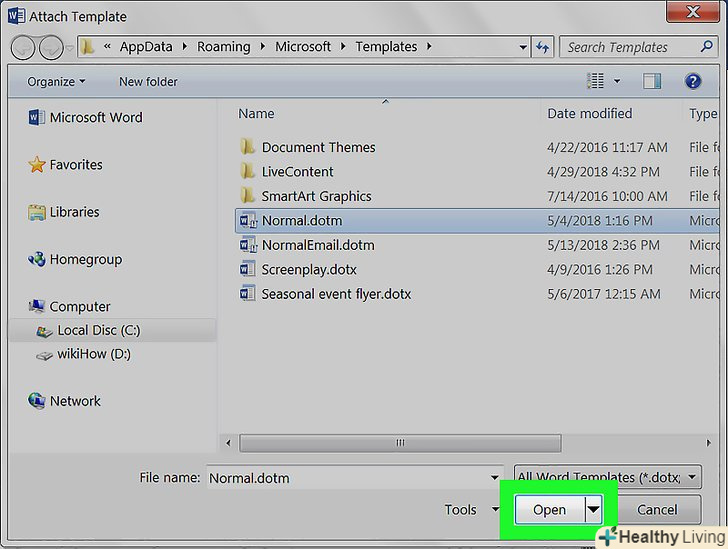This screenshot has width=728, height=549.
Task: Click the scroll right arrow
Action: point(708,443)
